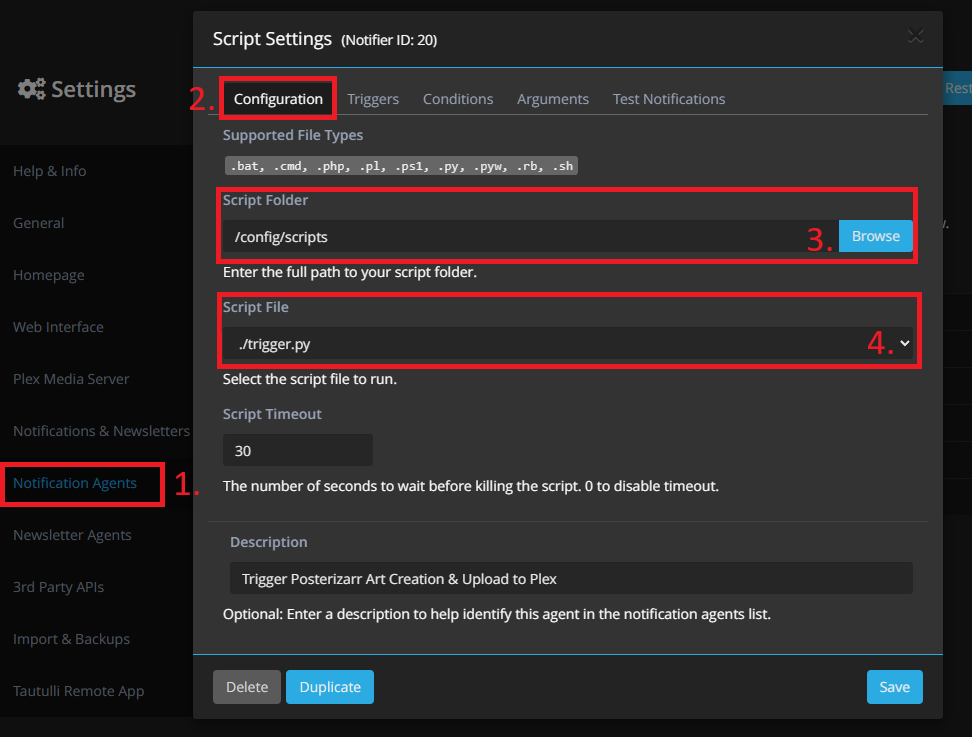Delete this notification agent
The width and height of the screenshot is (972, 737).
[x=246, y=687]
